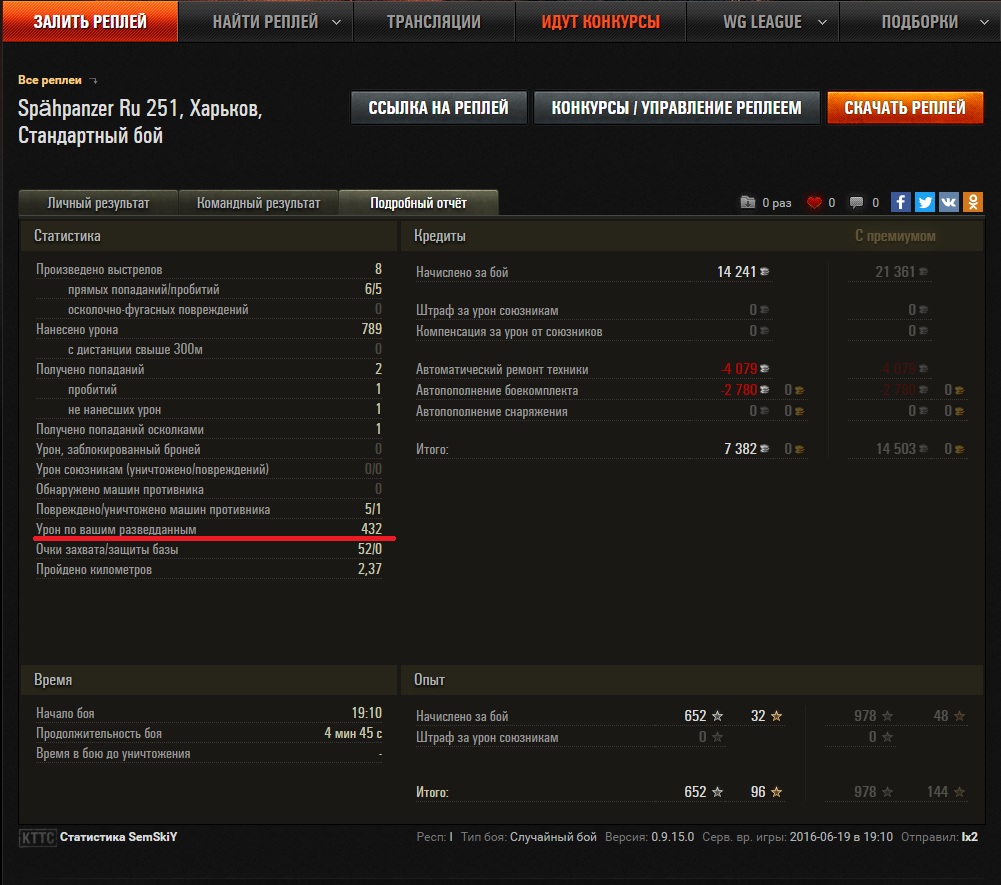This screenshot has height=885, width=1001.
Task: Follow the Все реплеи link
Action: 50,80
